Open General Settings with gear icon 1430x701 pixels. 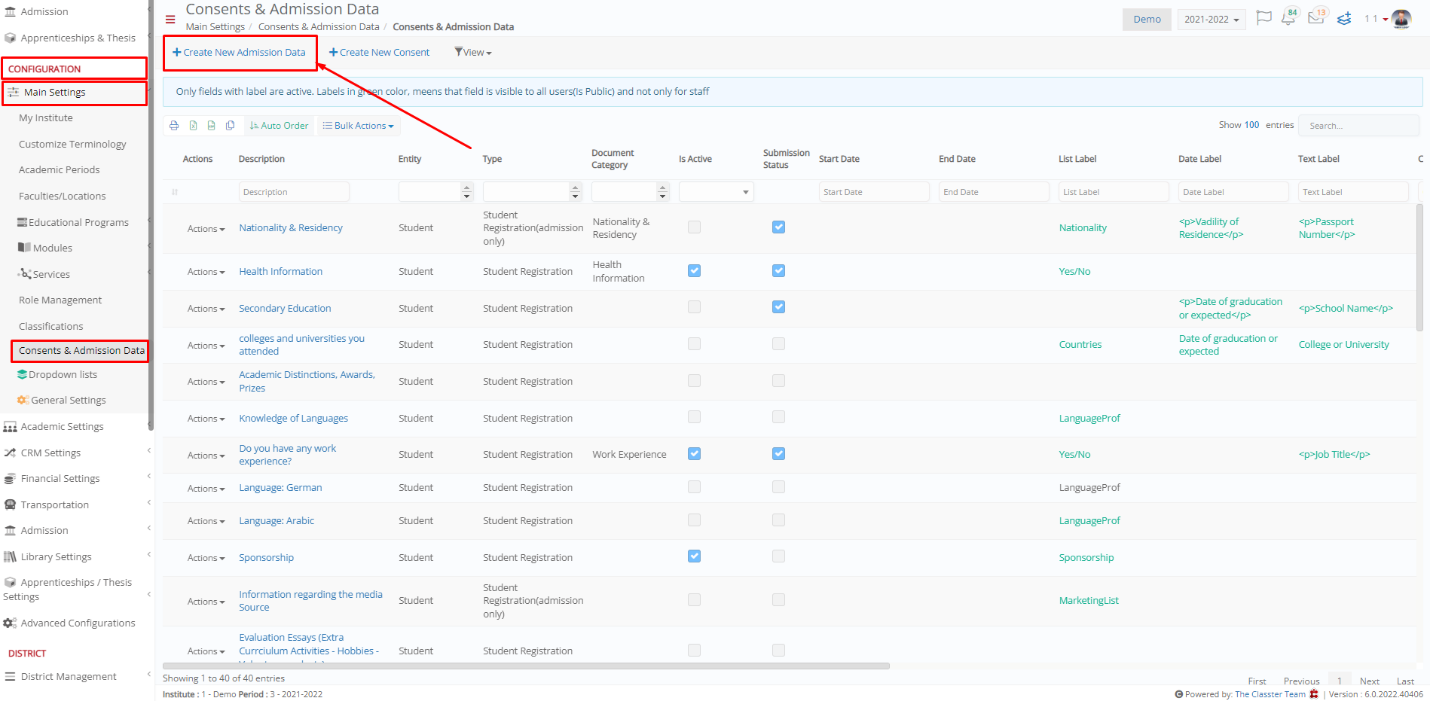(x=61, y=400)
